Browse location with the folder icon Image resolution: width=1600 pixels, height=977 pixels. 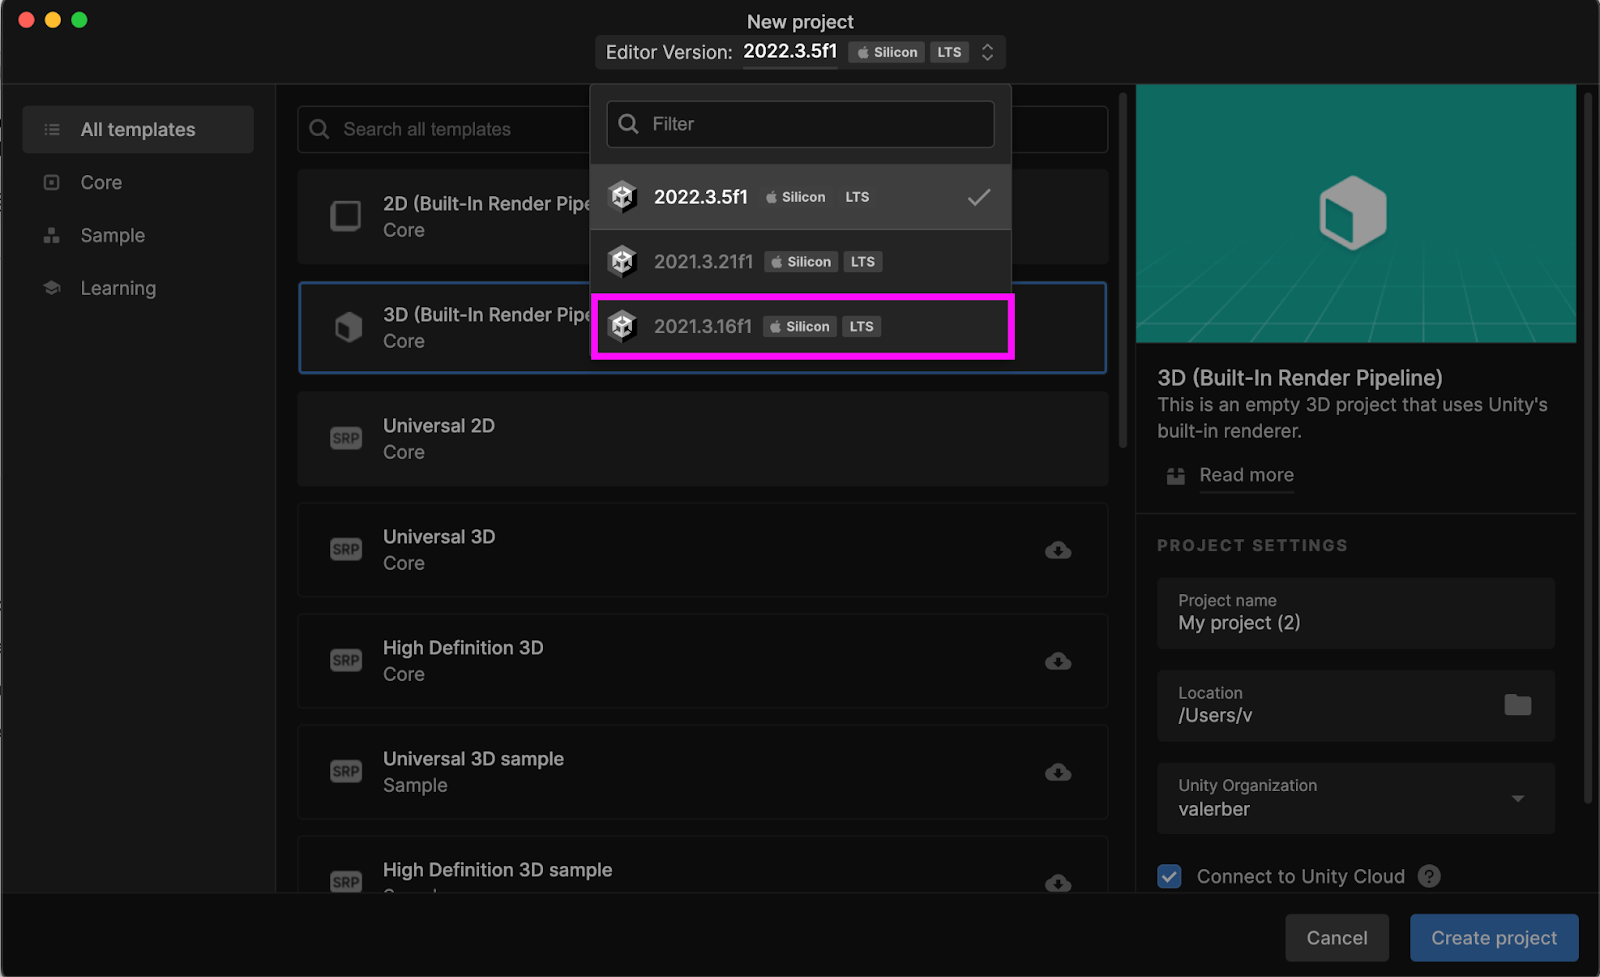click(x=1518, y=705)
